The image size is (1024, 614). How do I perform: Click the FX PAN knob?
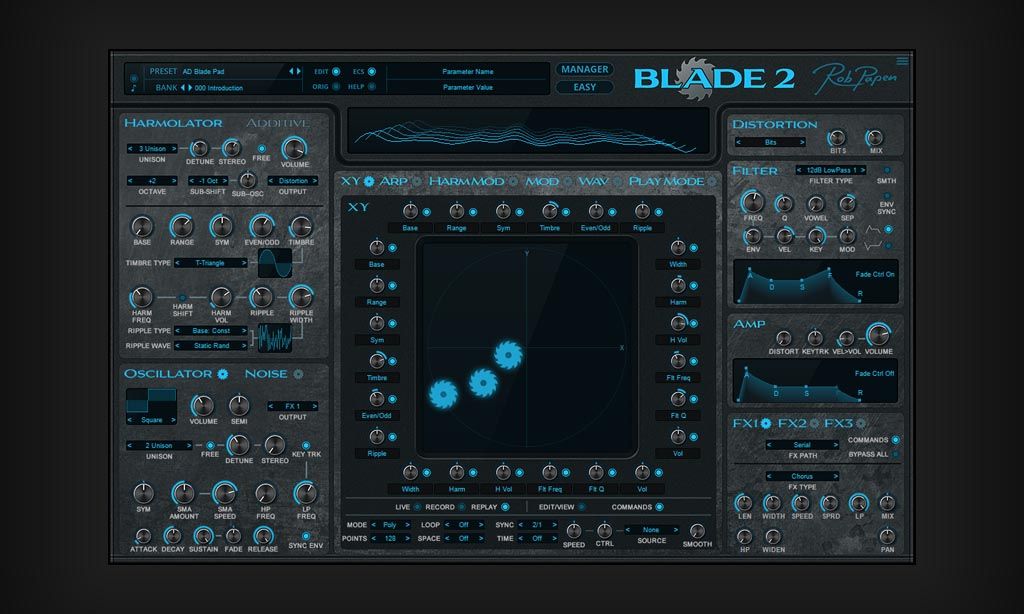[x=887, y=537]
